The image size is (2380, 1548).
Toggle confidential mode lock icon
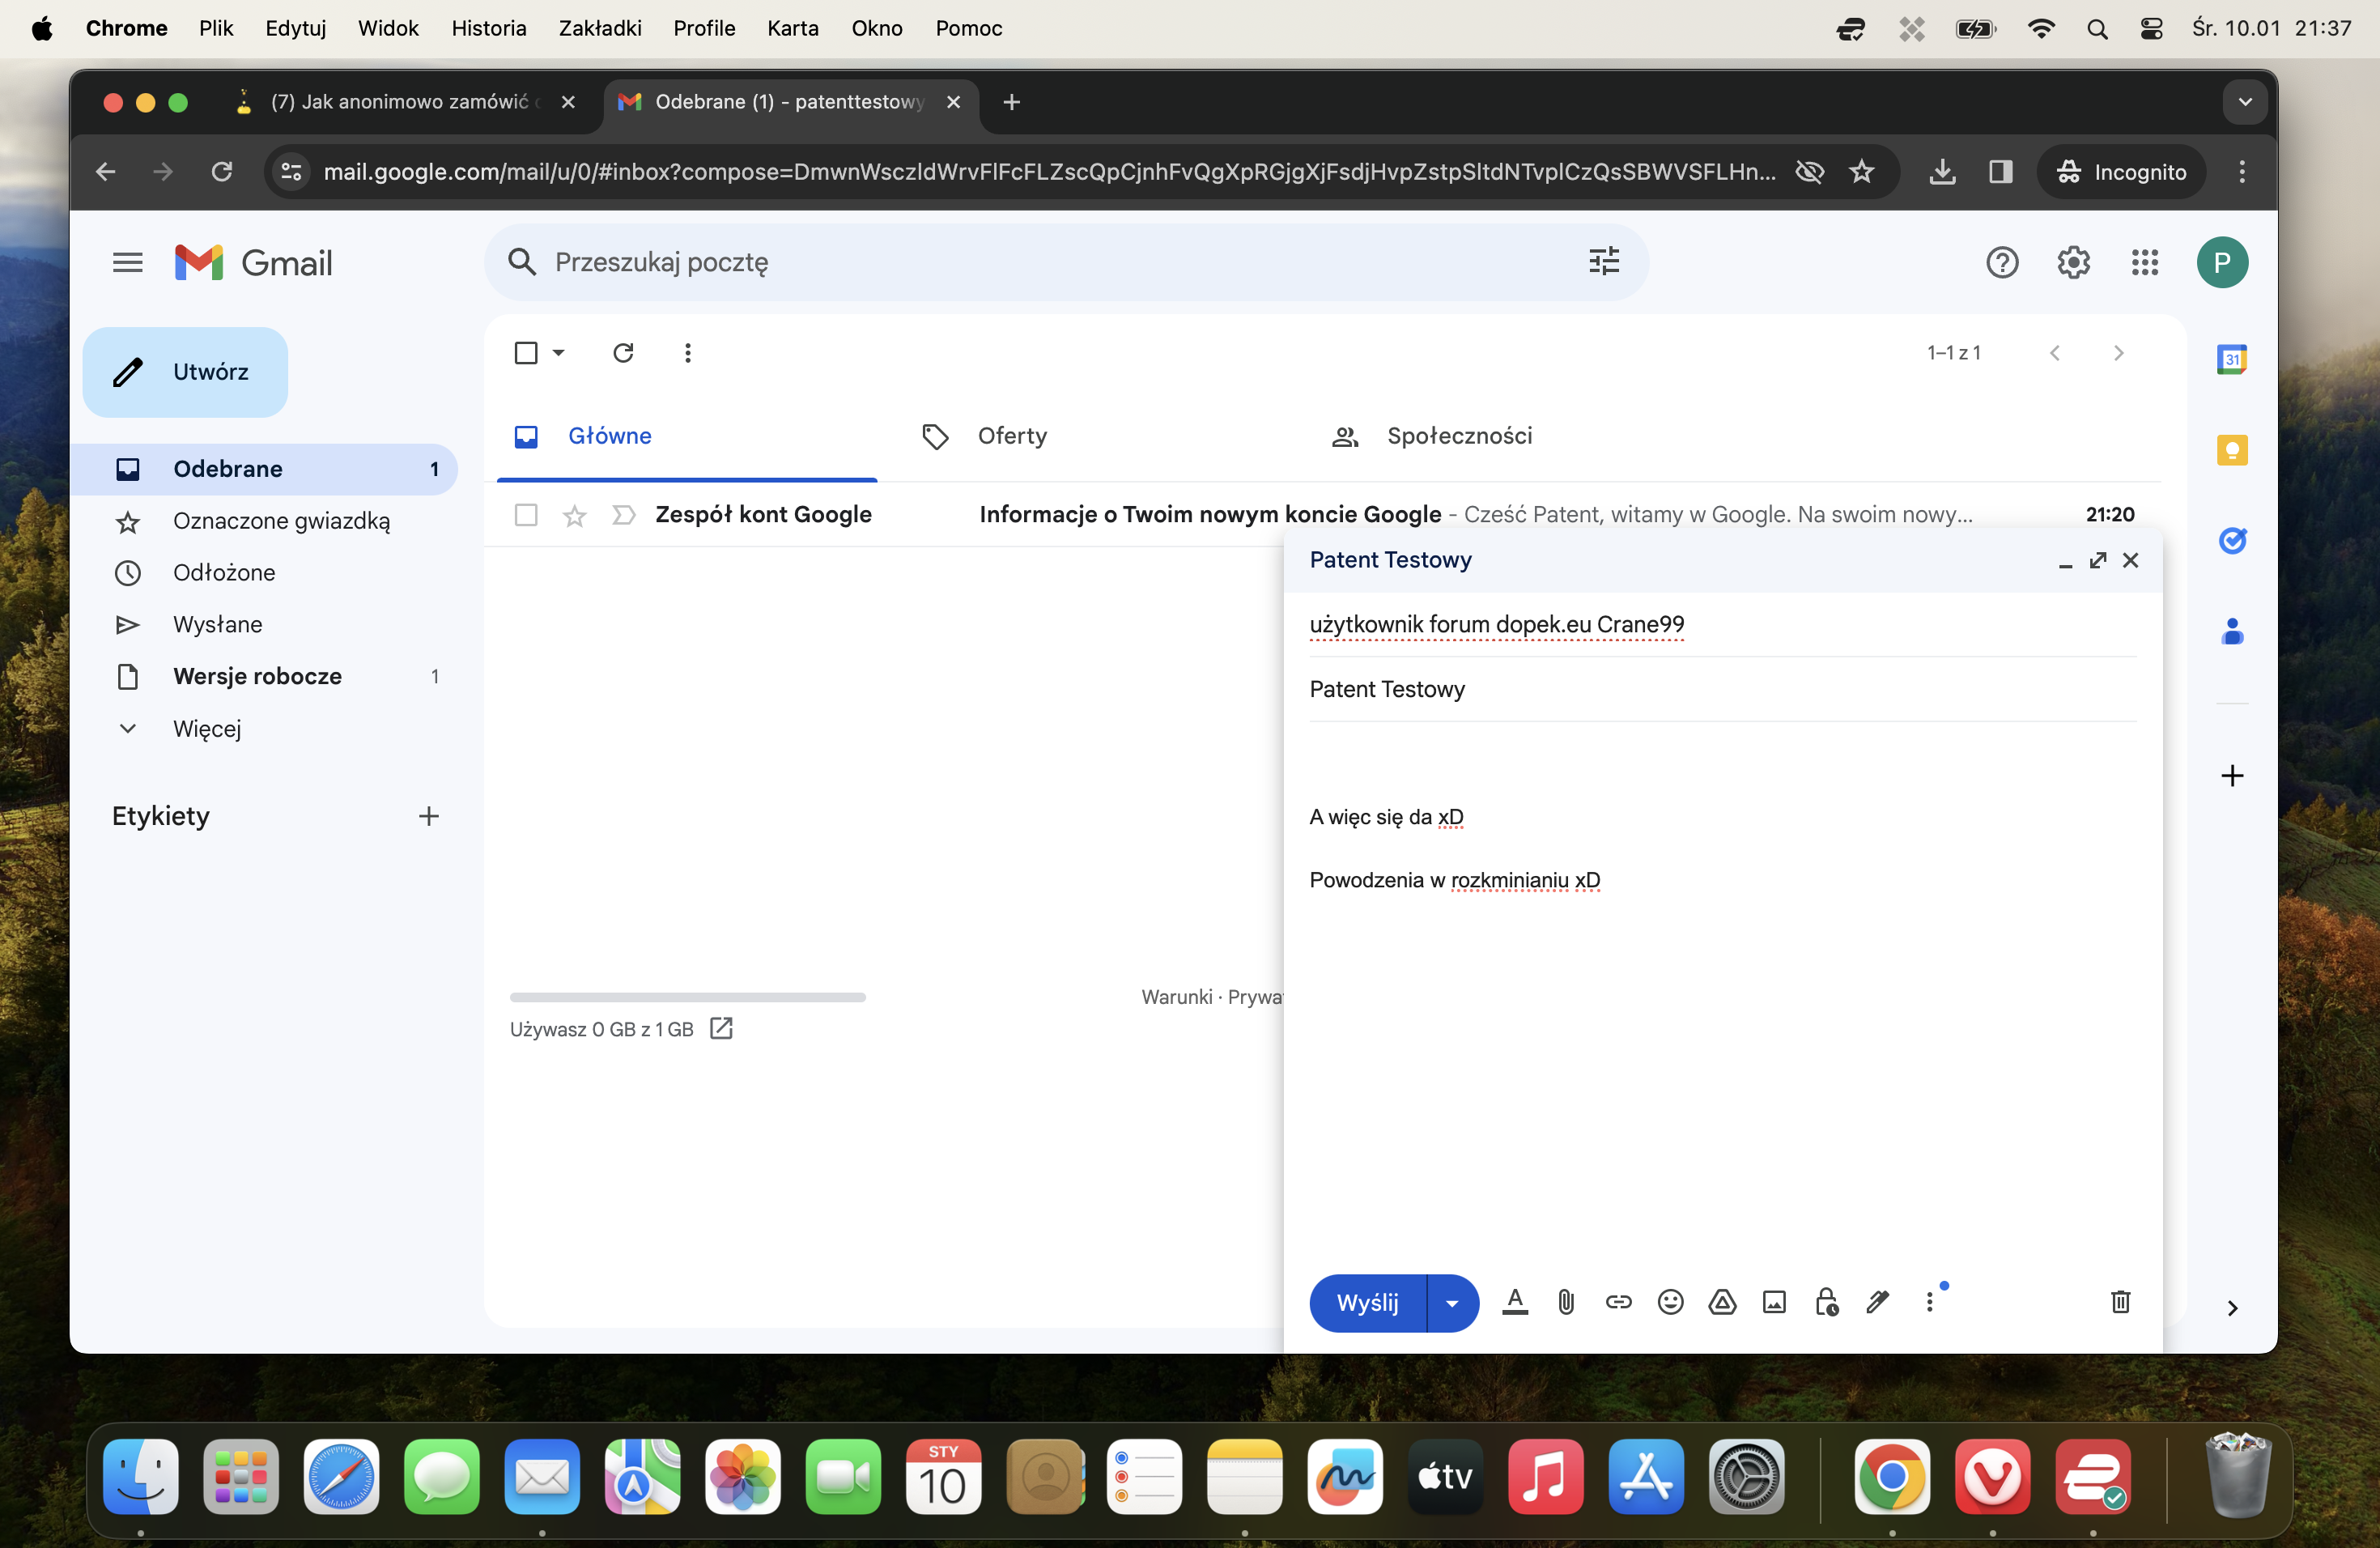(1826, 1302)
